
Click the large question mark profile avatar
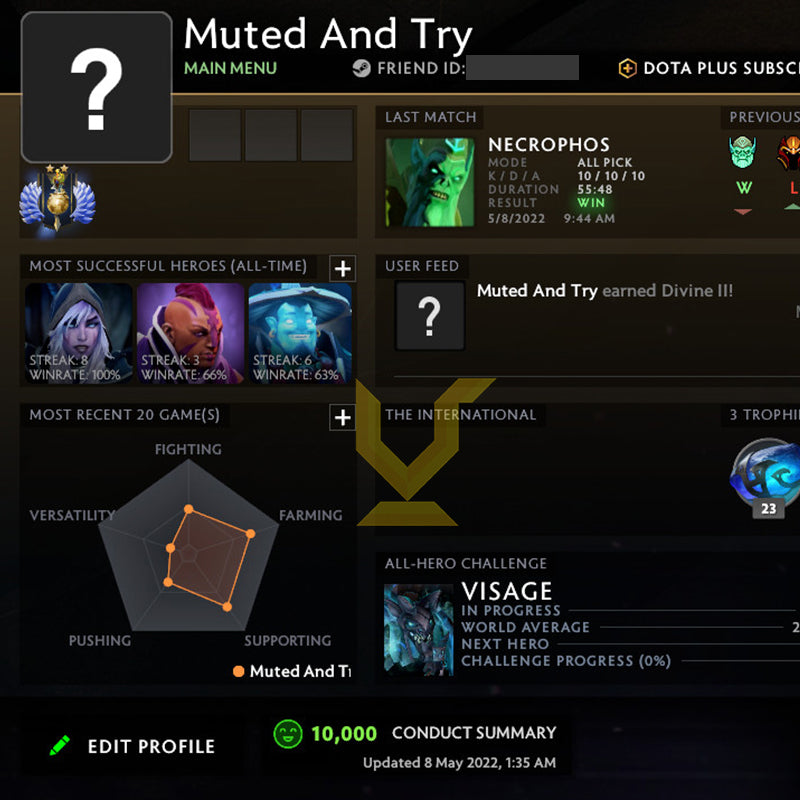[x=96, y=87]
